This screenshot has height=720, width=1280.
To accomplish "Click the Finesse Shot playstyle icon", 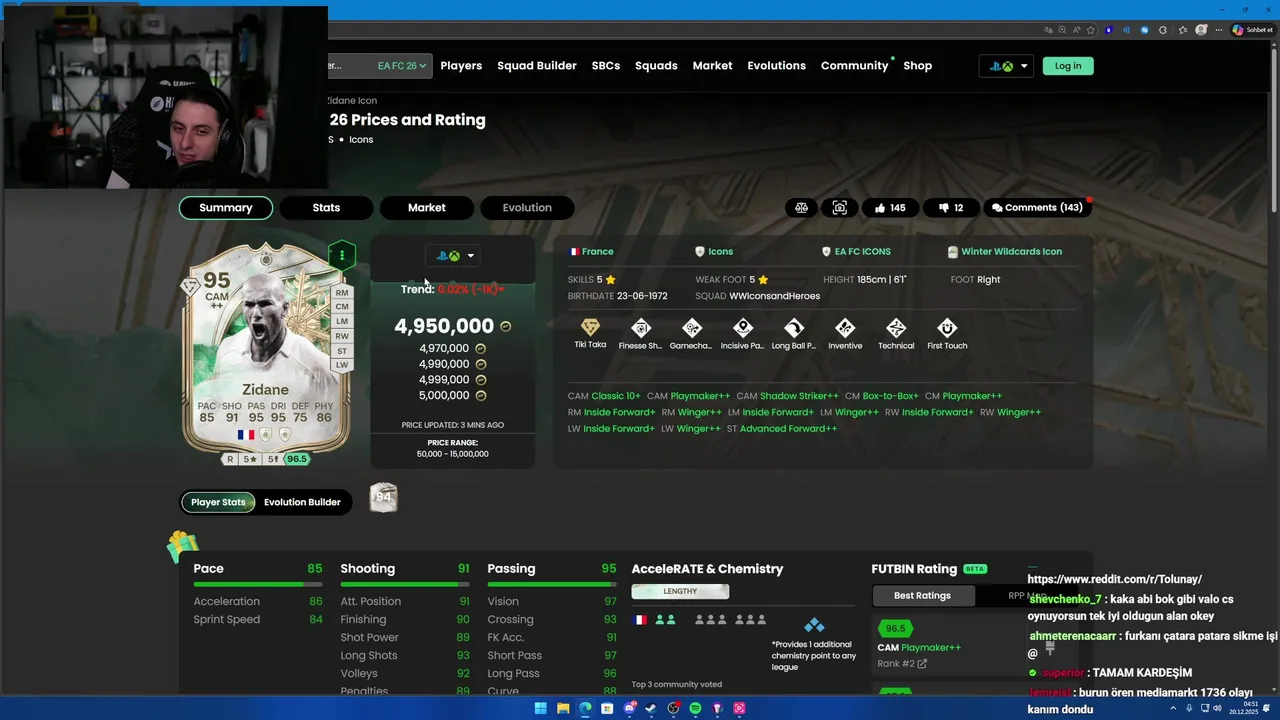I will [641, 328].
